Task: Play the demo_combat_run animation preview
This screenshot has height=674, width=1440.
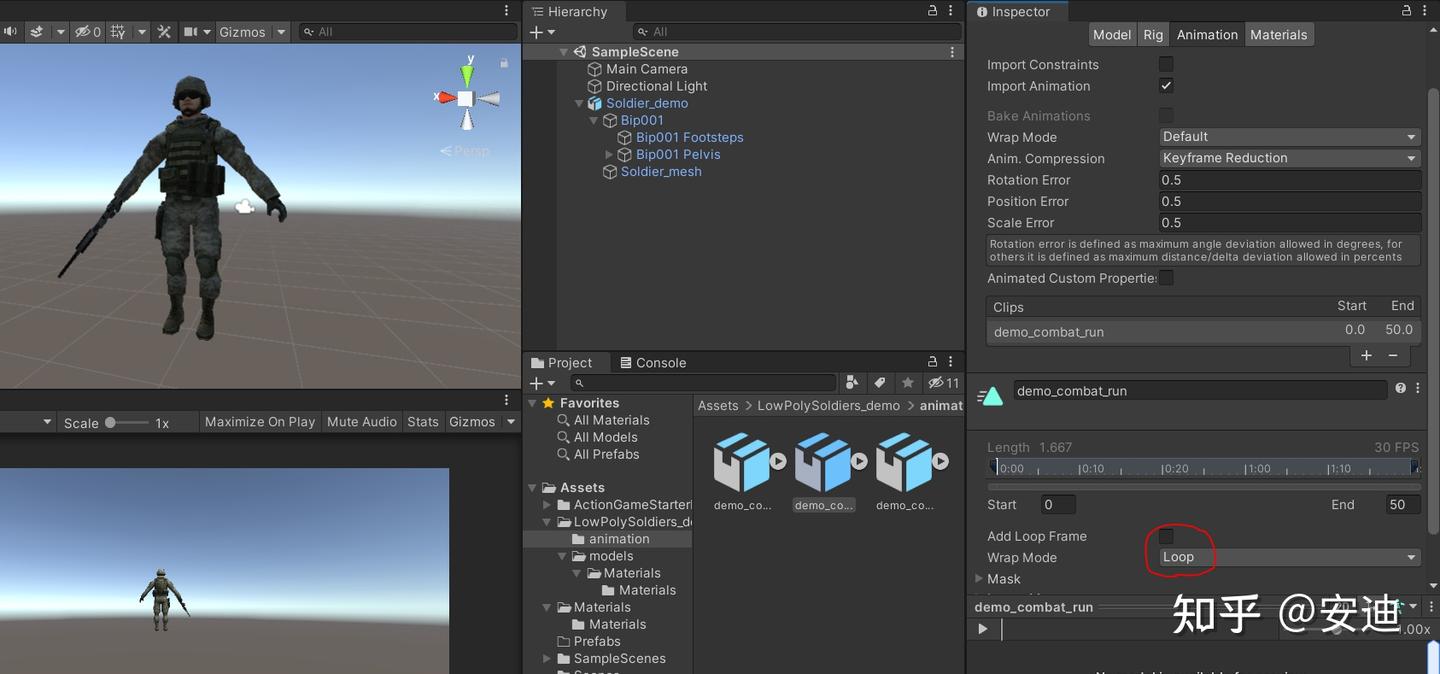Action: pos(982,629)
